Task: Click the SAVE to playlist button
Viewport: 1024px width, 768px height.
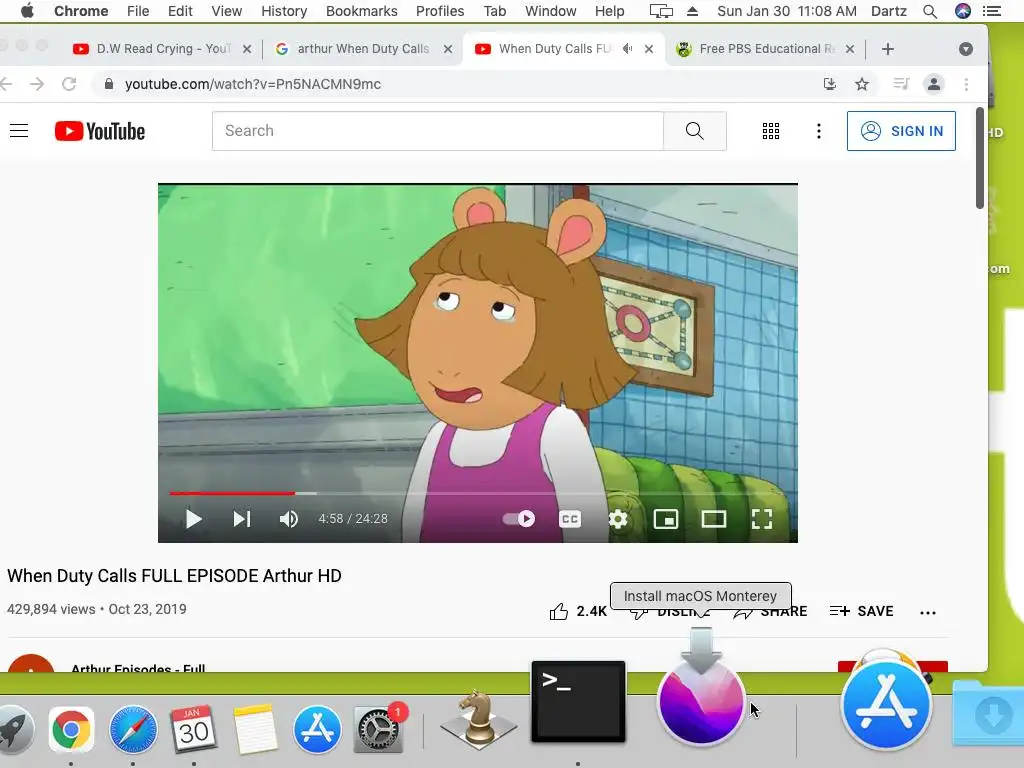Action: click(x=861, y=611)
